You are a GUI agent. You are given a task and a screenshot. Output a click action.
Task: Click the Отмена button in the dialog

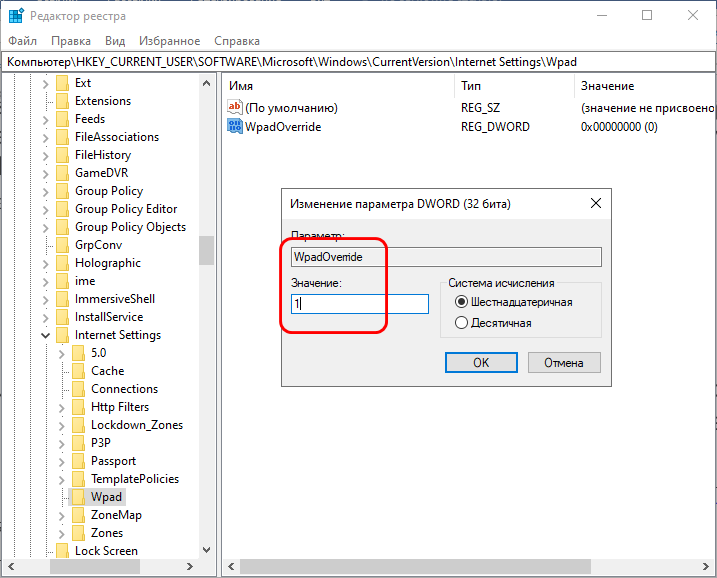[x=564, y=363]
